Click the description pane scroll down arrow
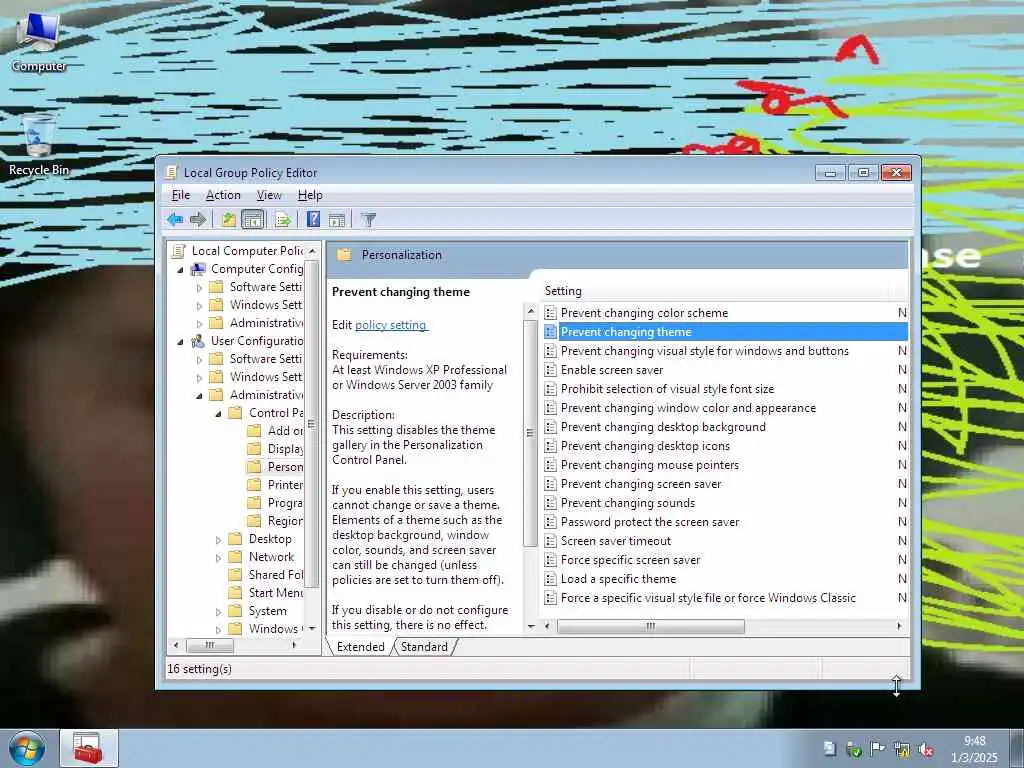Image resolution: width=1024 pixels, height=768 pixels. click(530, 626)
